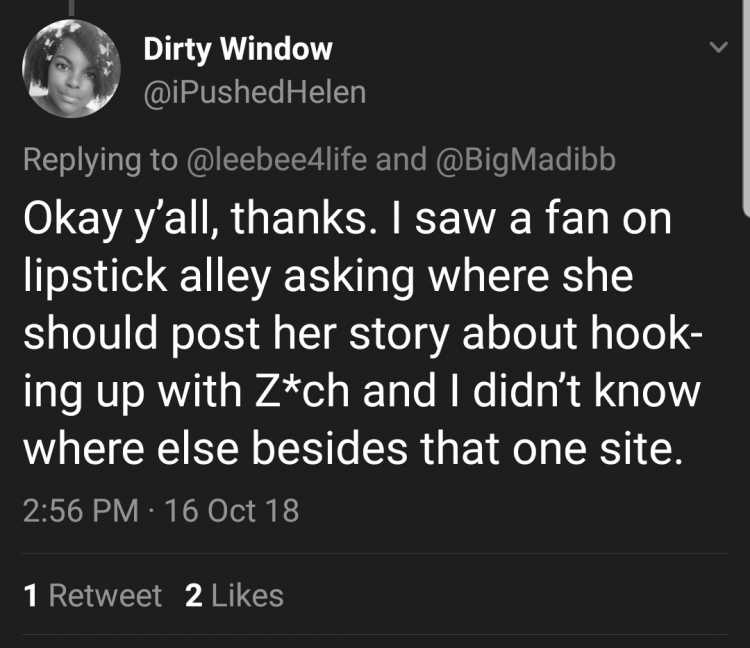
Task: Tap the last tweet line ending 'one site.'
Action: (353, 449)
